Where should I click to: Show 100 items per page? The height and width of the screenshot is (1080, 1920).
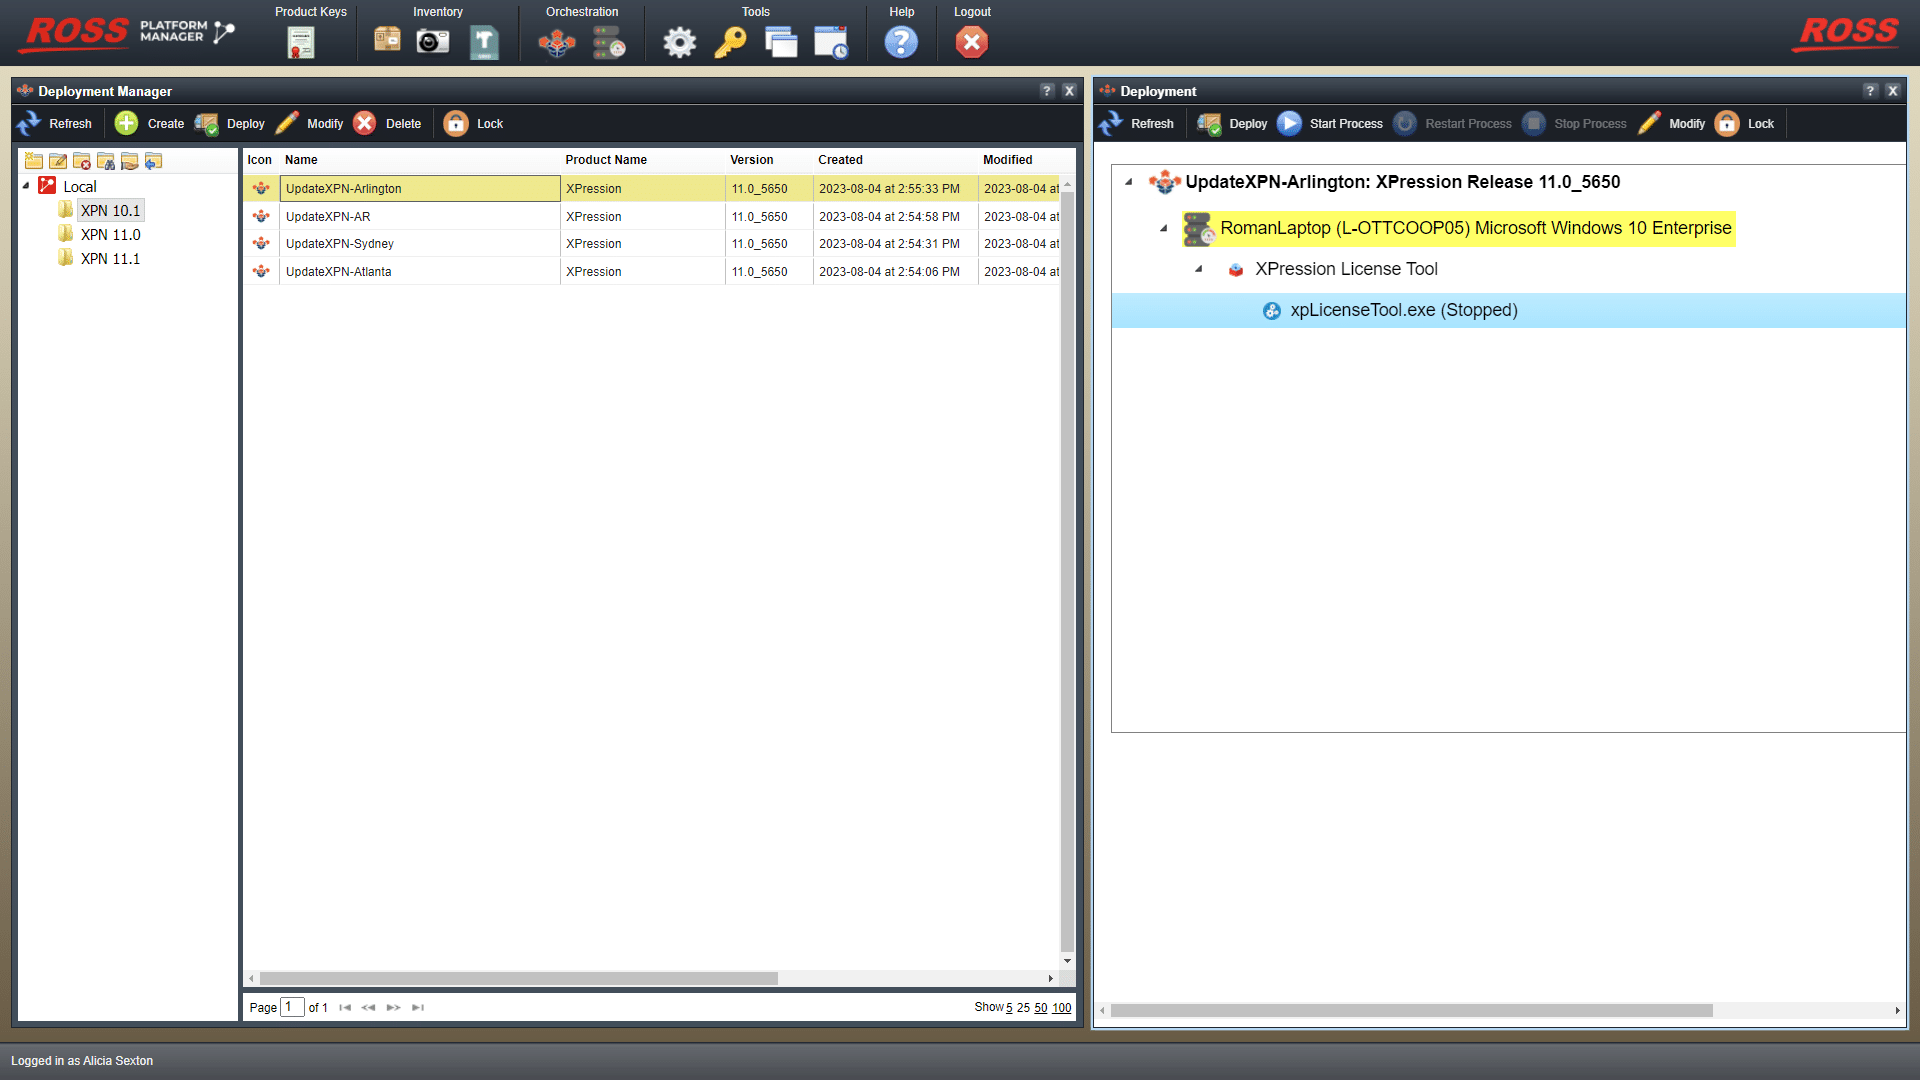coord(1062,1008)
